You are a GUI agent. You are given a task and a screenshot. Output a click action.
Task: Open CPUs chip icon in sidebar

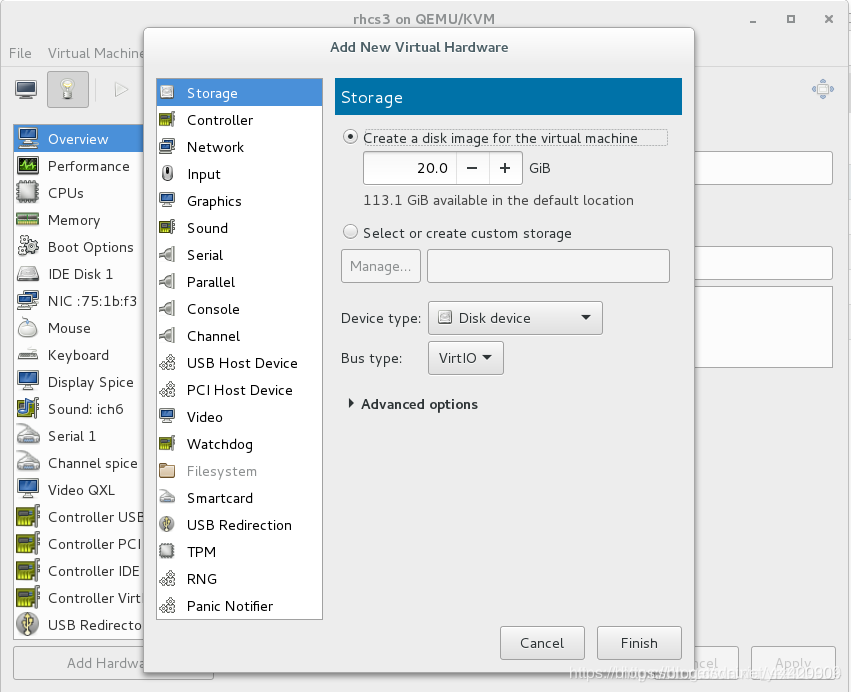click(28, 192)
